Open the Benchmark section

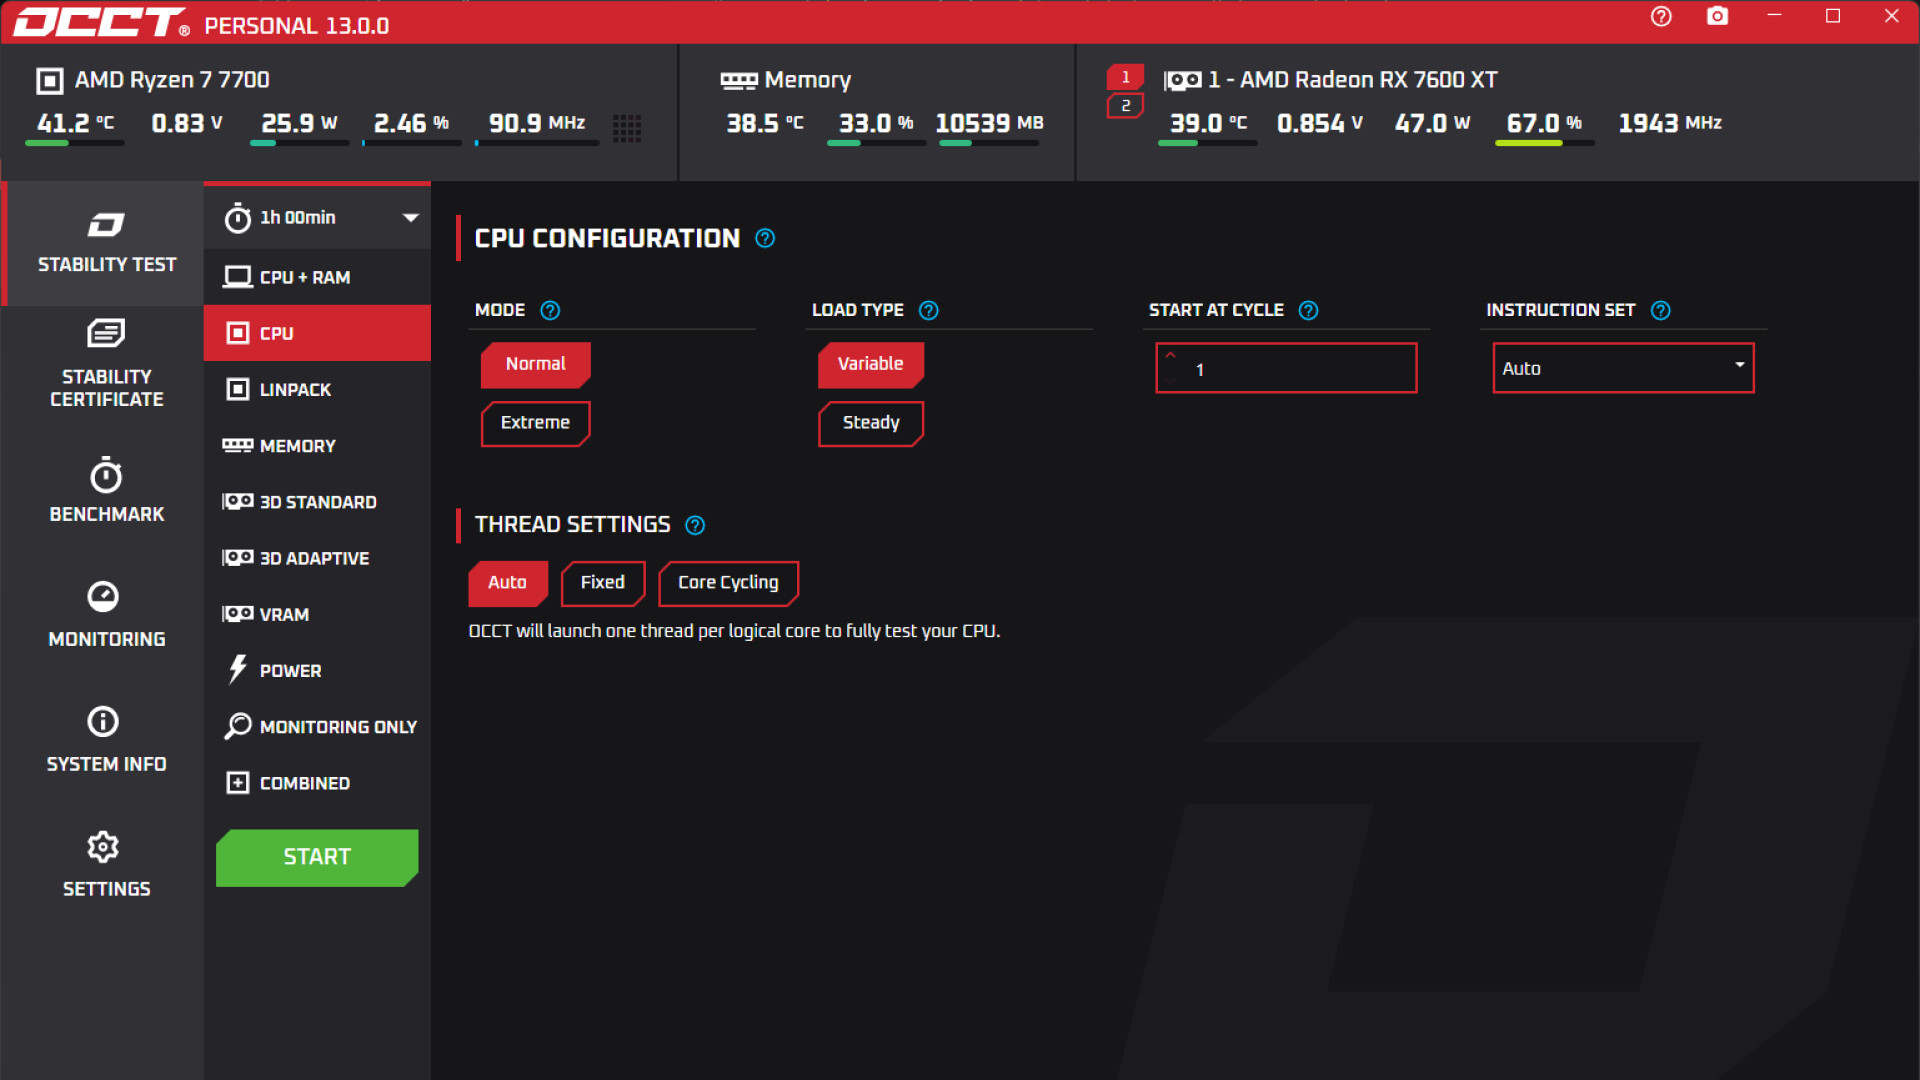pyautogui.click(x=105, y=490)
